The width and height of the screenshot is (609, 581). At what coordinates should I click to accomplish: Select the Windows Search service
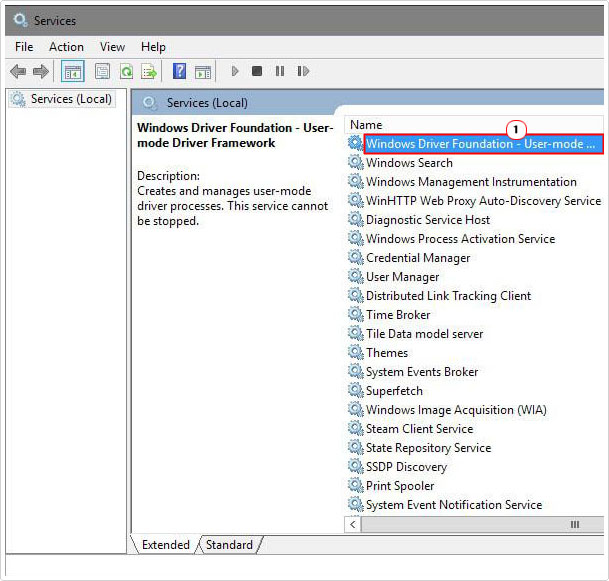click(x=409, y=163)
